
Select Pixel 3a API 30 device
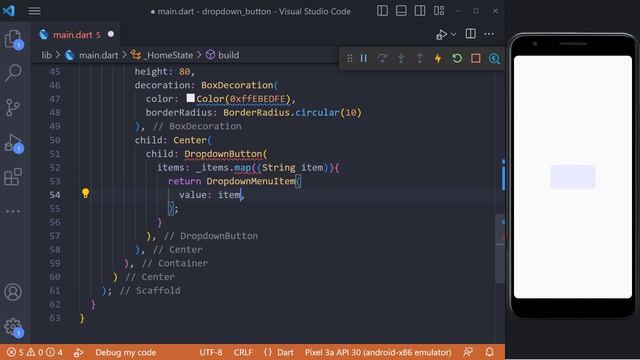pos(378,352)
